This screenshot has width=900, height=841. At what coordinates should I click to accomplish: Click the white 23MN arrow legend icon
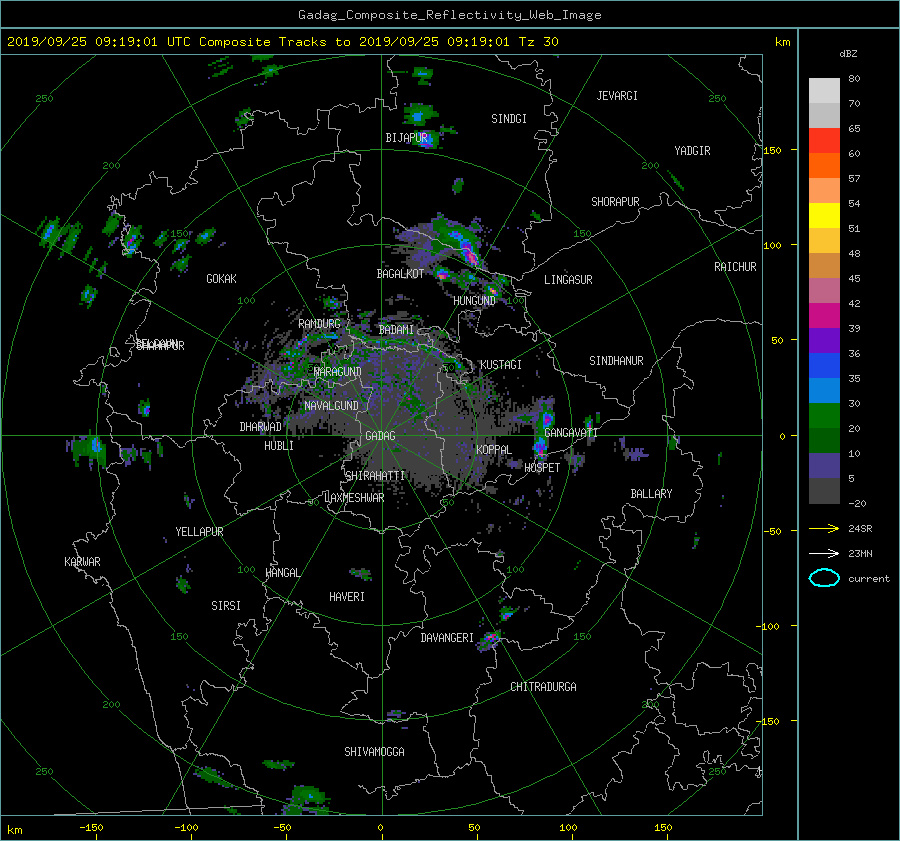click(824, 553)
